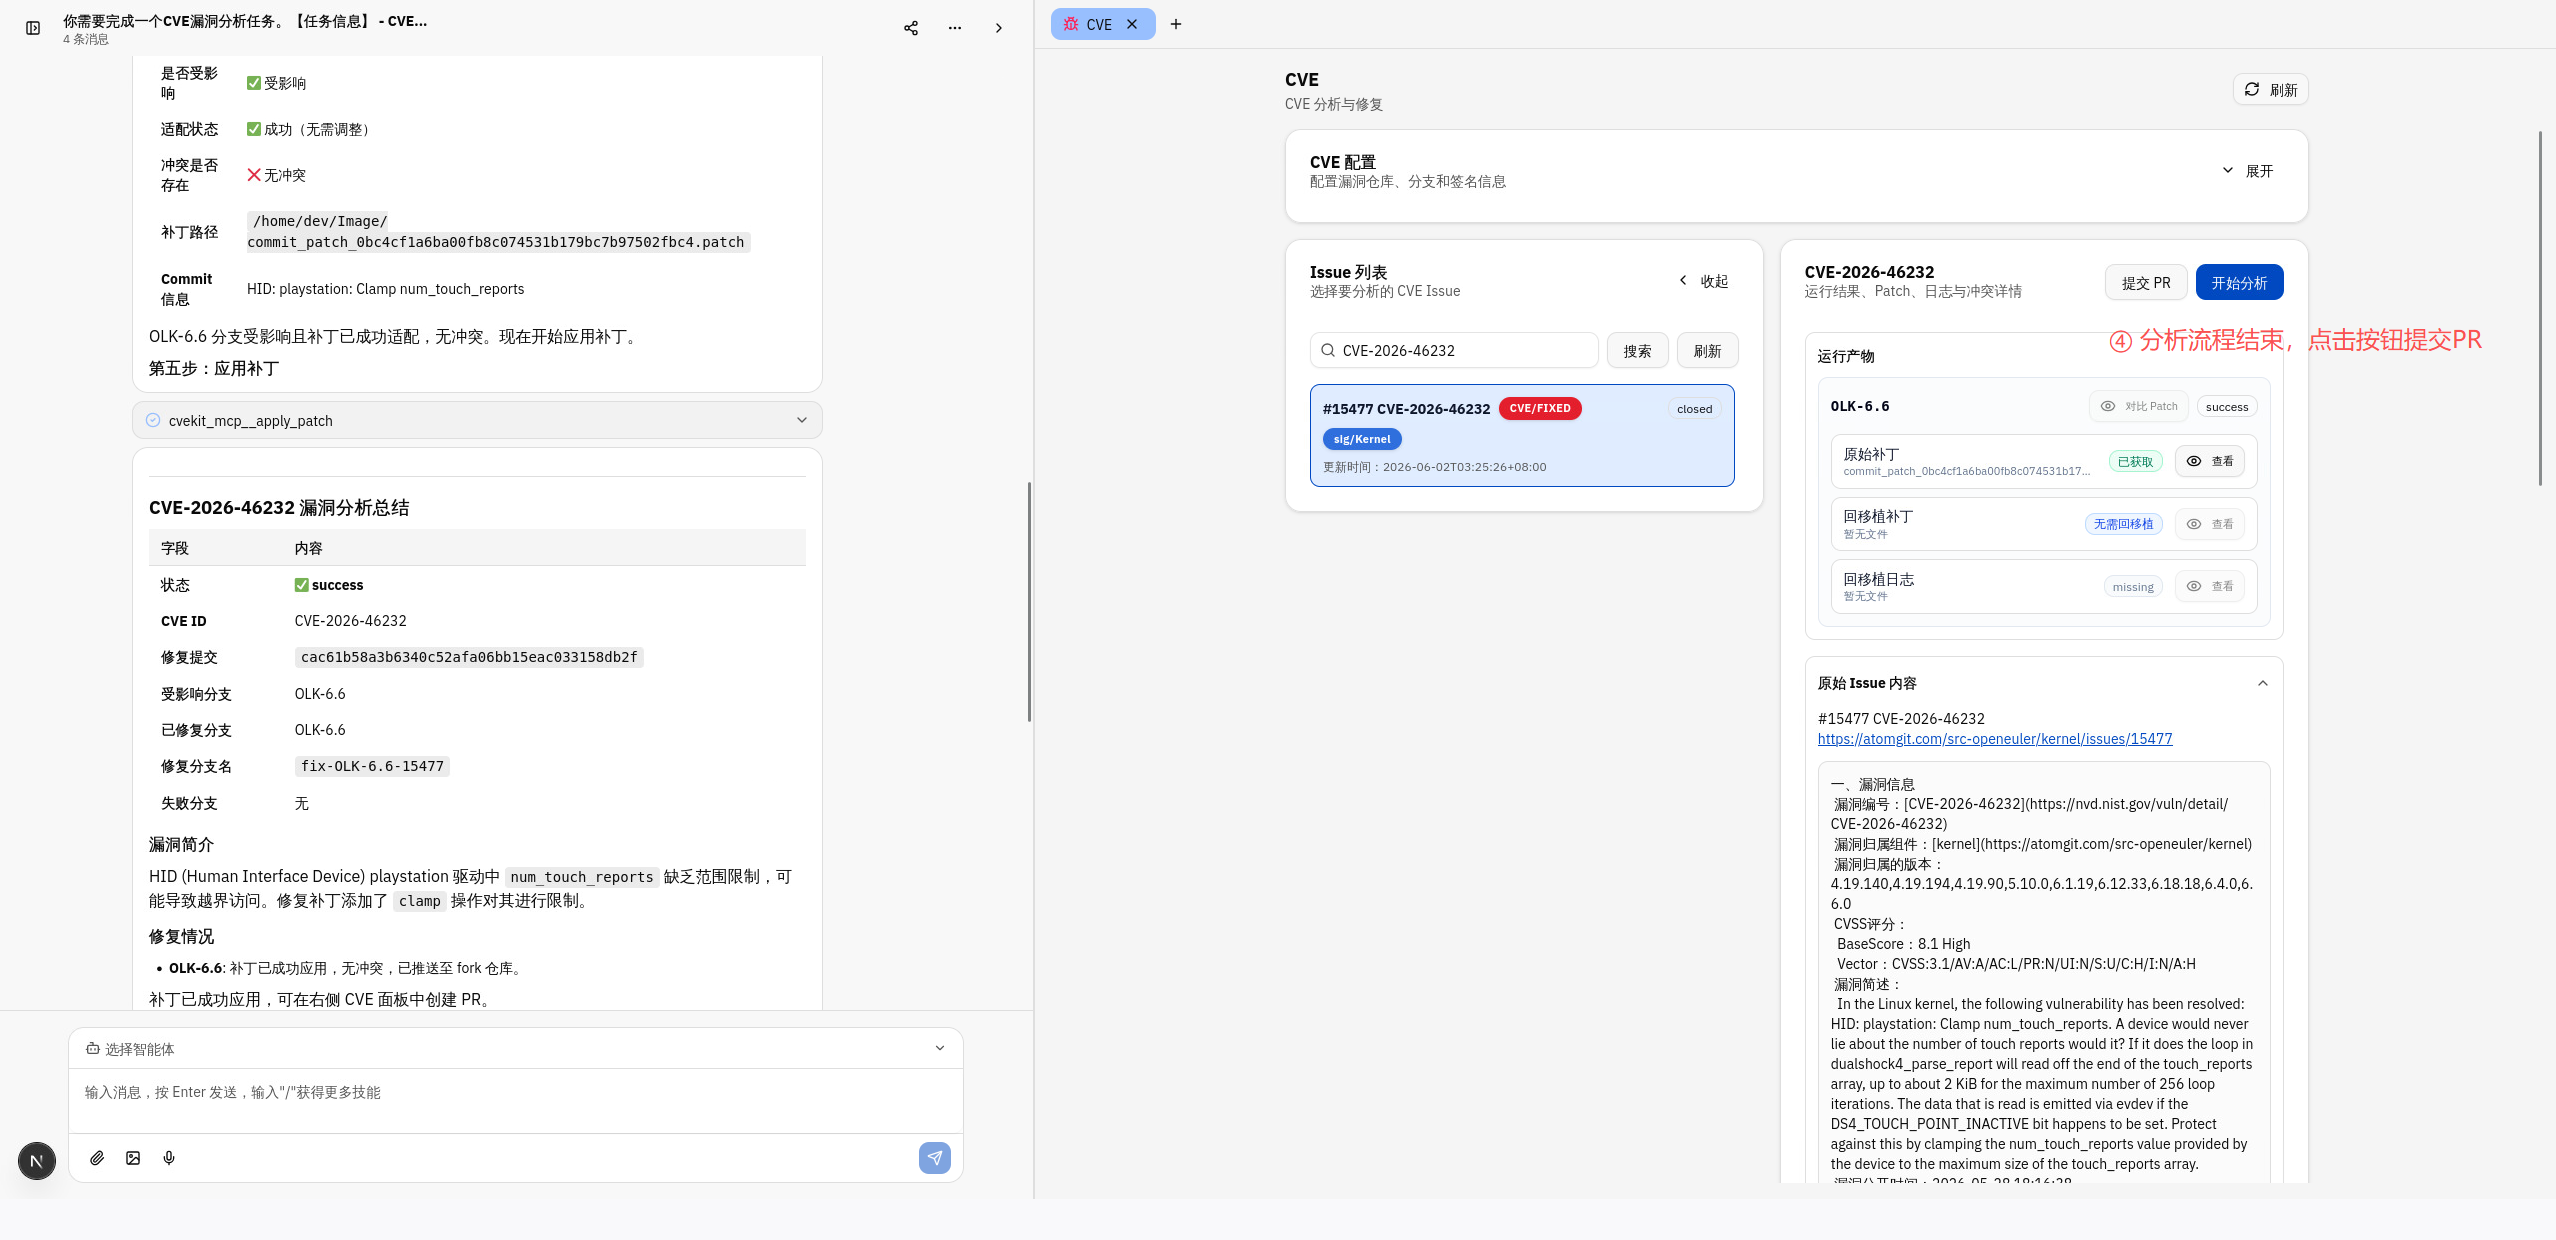Click the 开始分析 button
2556x1240 pixels.
click(2239, 282)
